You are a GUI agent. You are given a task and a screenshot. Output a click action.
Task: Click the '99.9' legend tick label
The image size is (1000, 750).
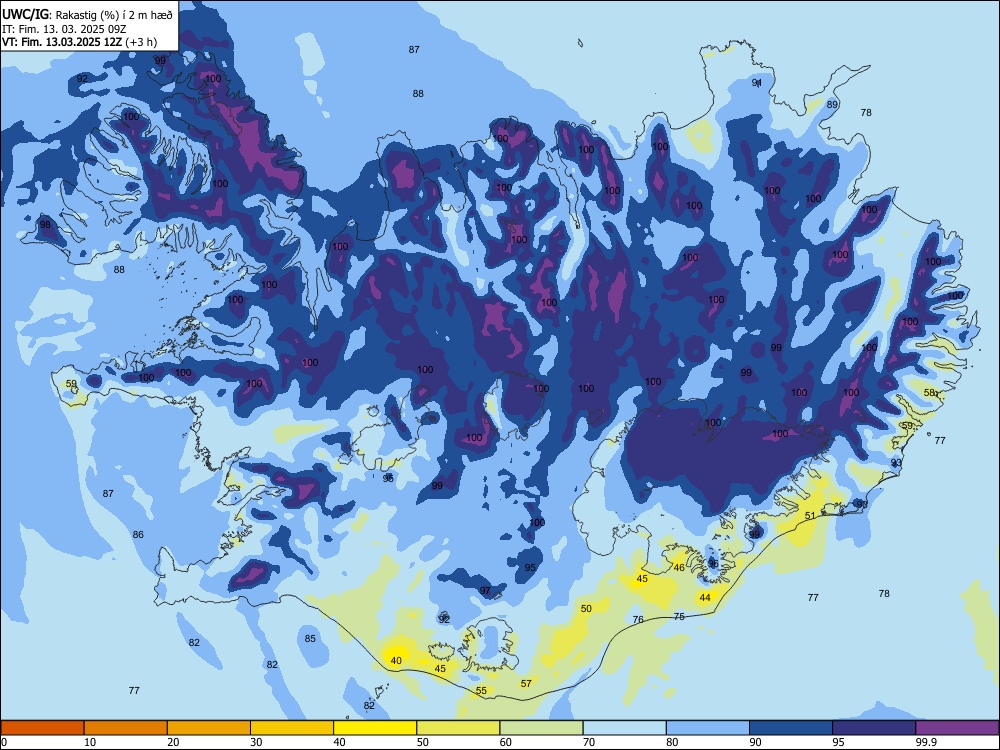click(x=925, y=742)
